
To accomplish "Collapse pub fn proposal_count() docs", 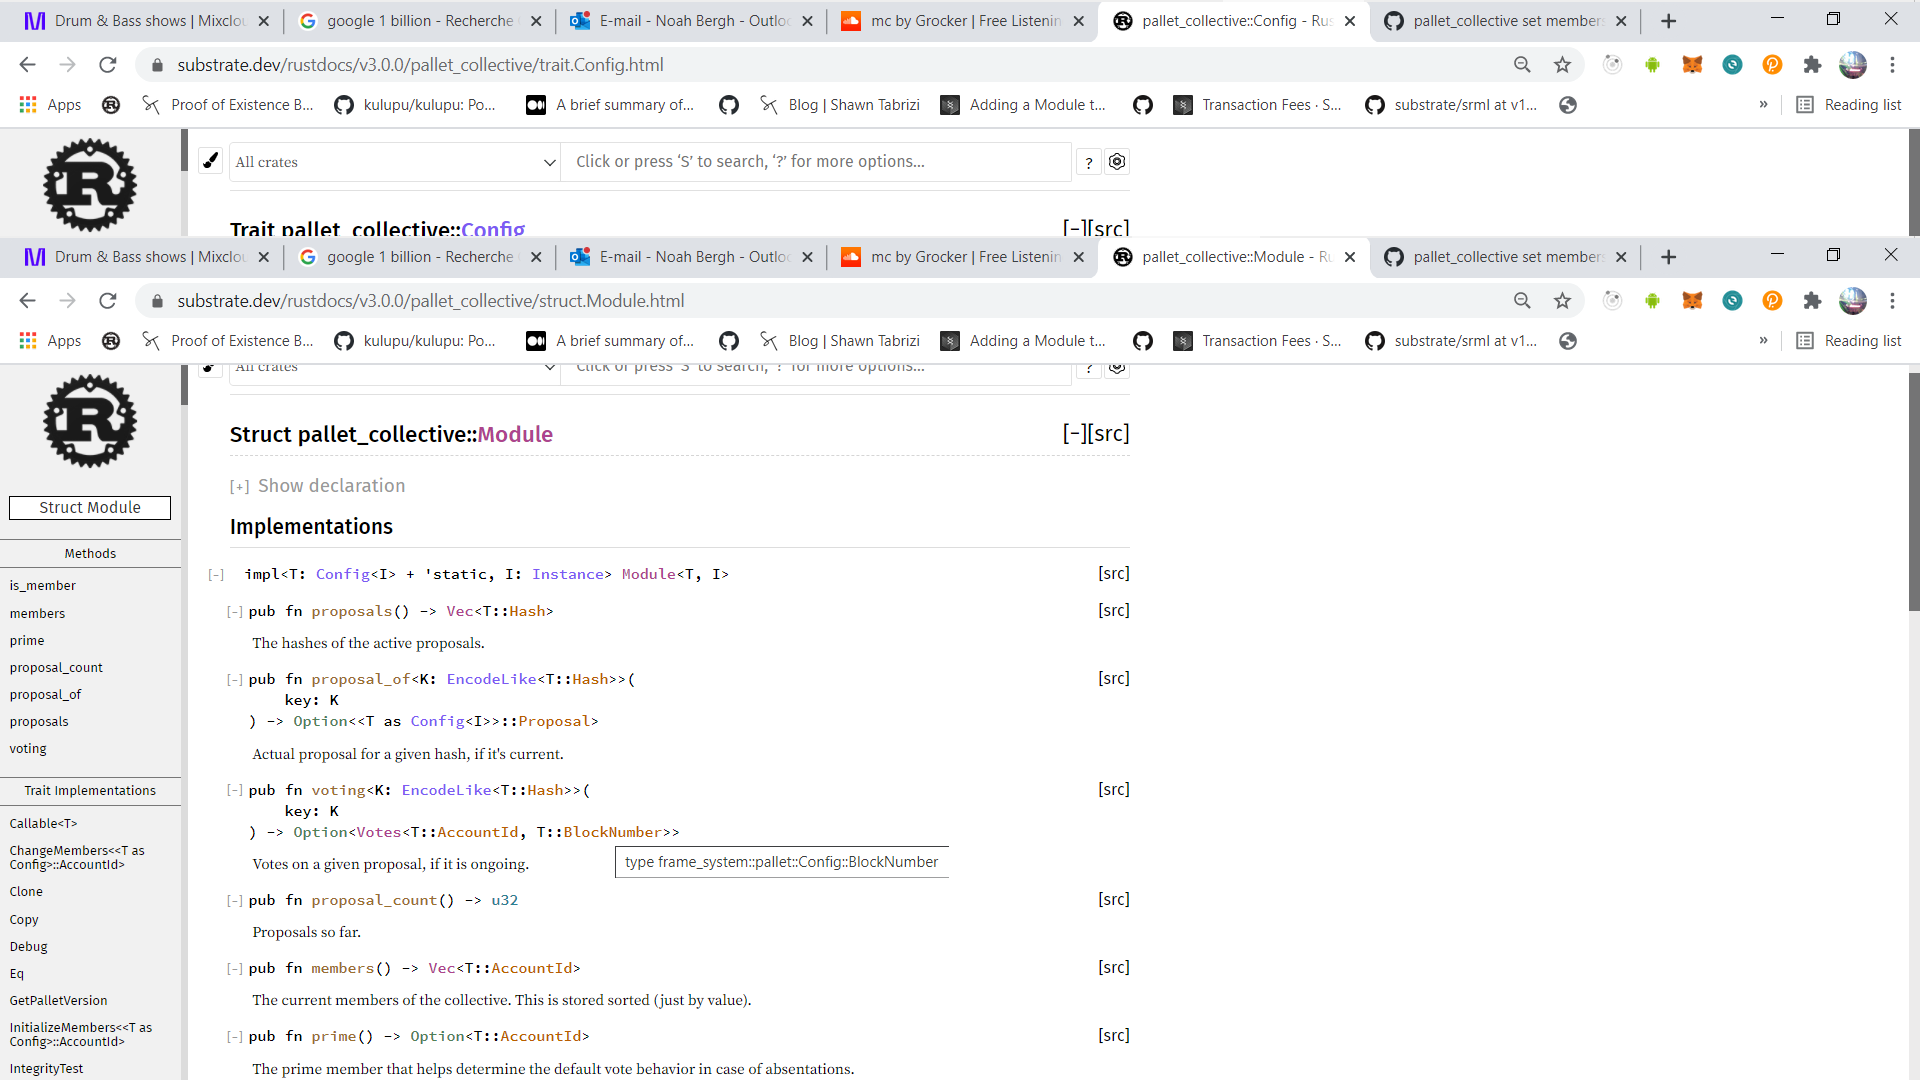I will (235, 900).
